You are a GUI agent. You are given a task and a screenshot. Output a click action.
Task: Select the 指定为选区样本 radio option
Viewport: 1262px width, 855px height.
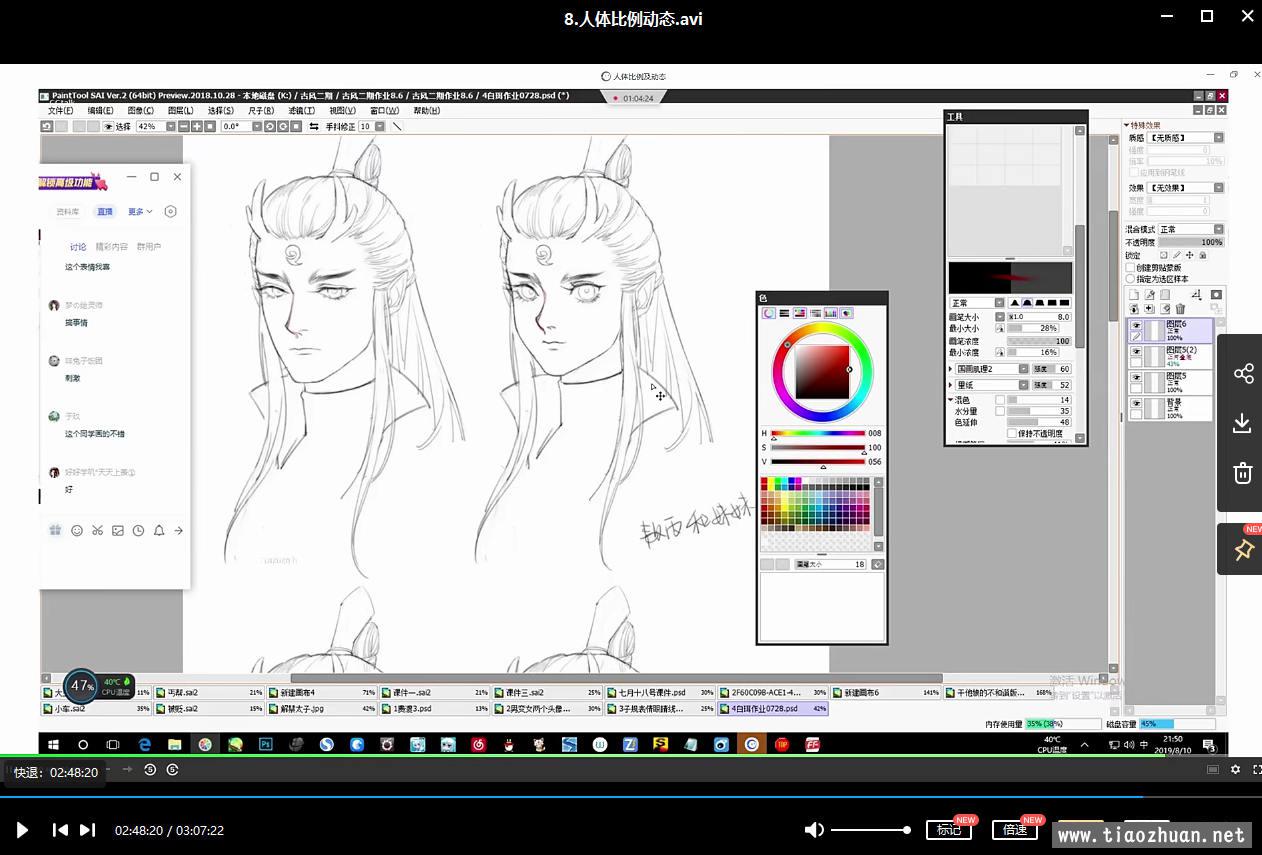click(1131, 279)
